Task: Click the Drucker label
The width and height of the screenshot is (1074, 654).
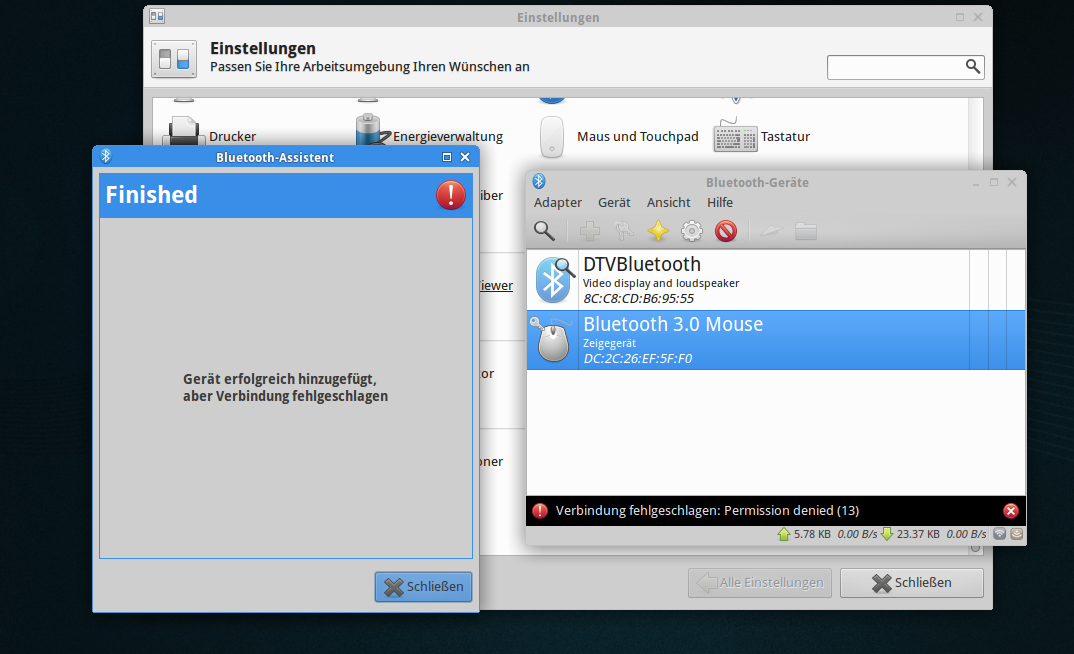Action: 232,136
